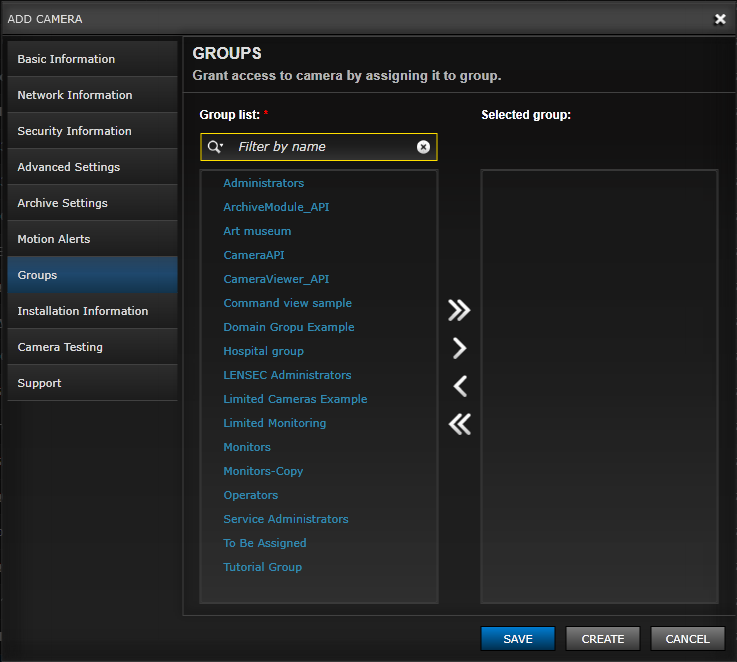Open the Basic Information tab

(x=93, y=59)
